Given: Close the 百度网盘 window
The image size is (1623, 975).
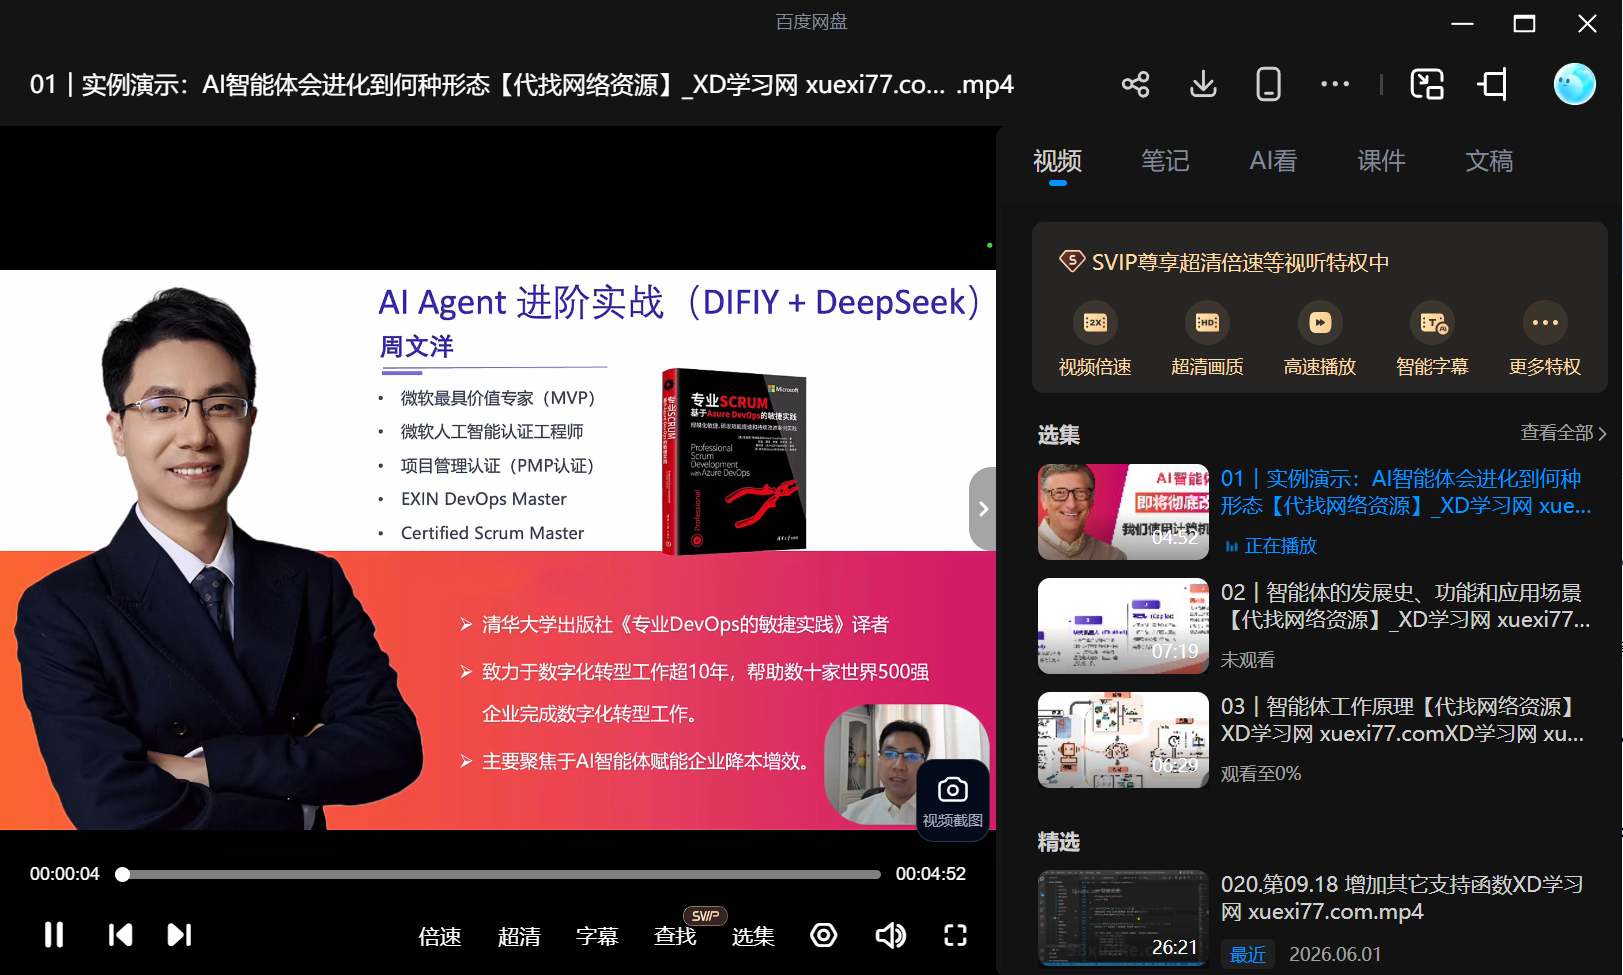Looking at the screenshot, I should point(1587,23).
